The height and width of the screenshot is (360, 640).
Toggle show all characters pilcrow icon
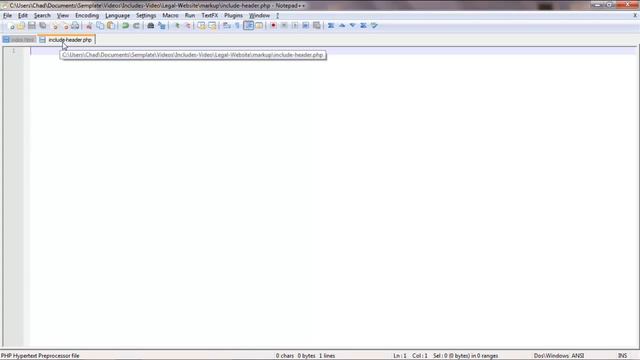pyautogui.click(x=238, y=26)
